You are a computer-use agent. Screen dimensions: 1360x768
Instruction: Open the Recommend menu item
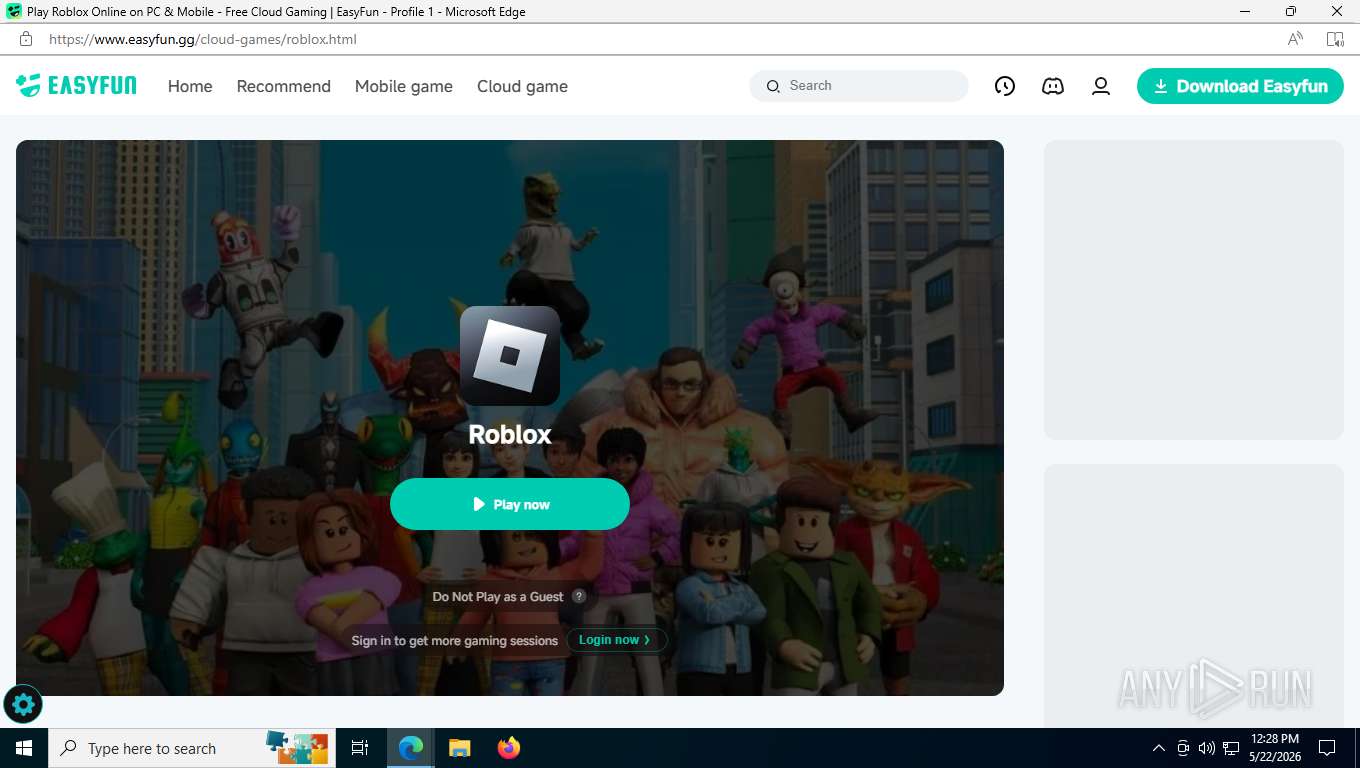click(283, 86)
